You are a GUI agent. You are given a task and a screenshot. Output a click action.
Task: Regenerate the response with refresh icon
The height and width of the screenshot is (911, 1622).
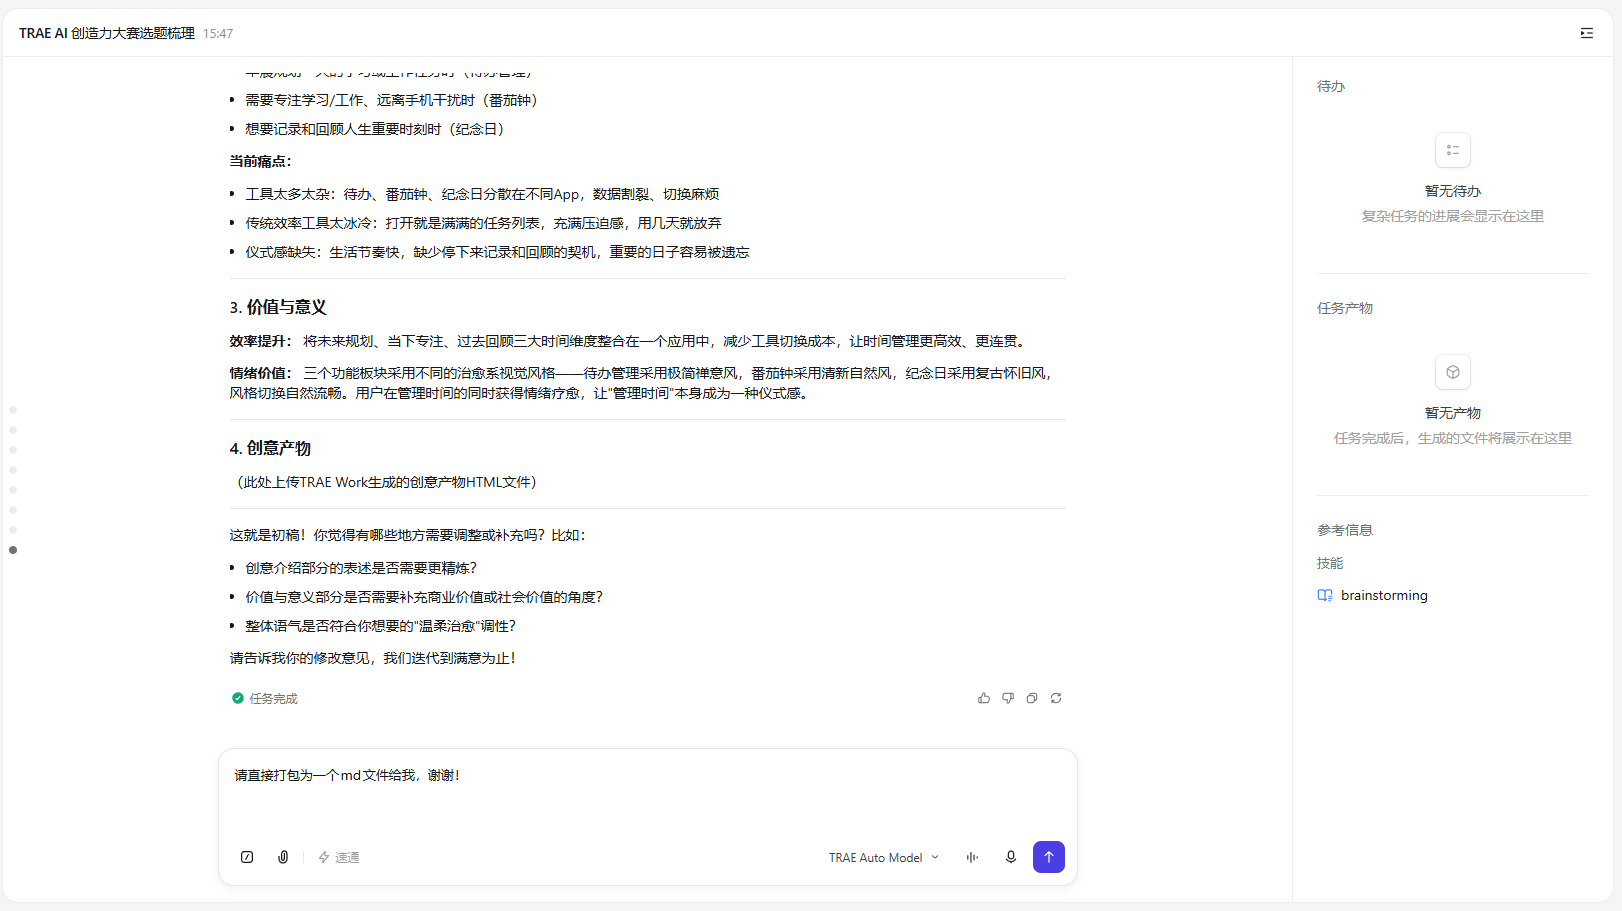click(1056, 698)
